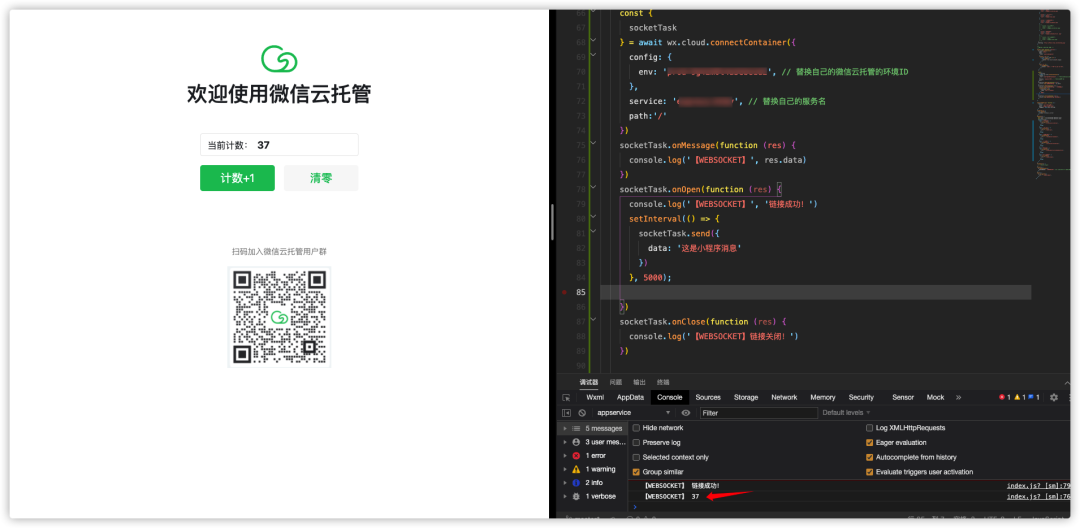Click the console Filter input field
Screen dimensions: 1080x528
click(x=758, y=413)
